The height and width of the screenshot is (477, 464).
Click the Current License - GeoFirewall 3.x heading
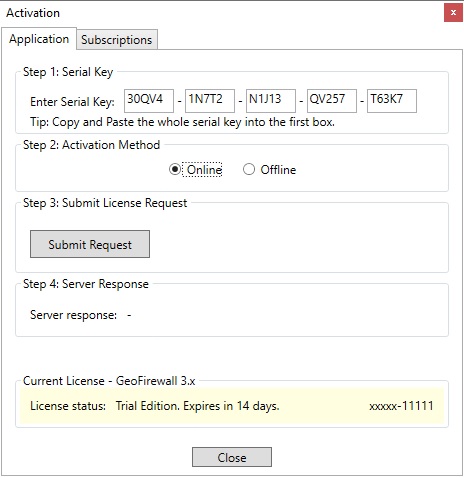(x=109, y=381)
